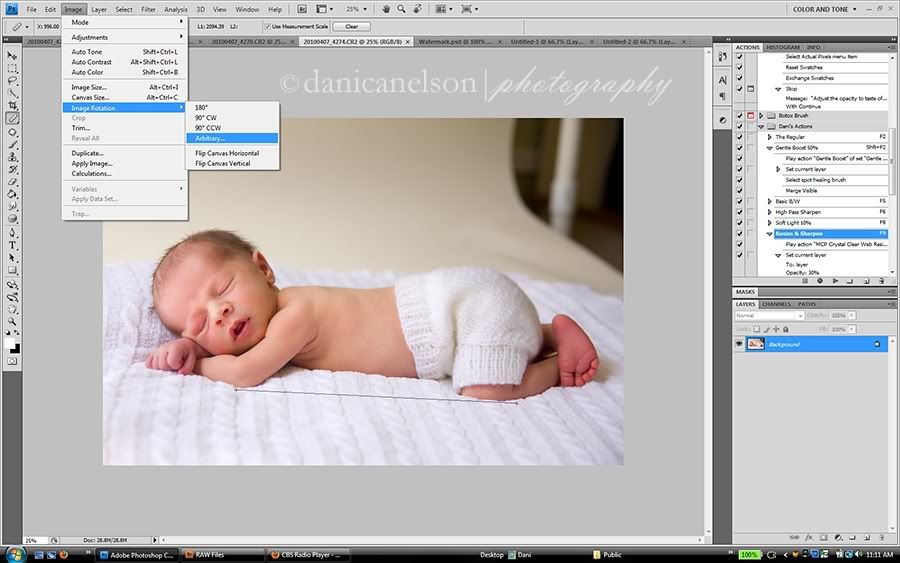Open the Paragraph panel icon
The image size is (900, 563).
coord(722,96)
